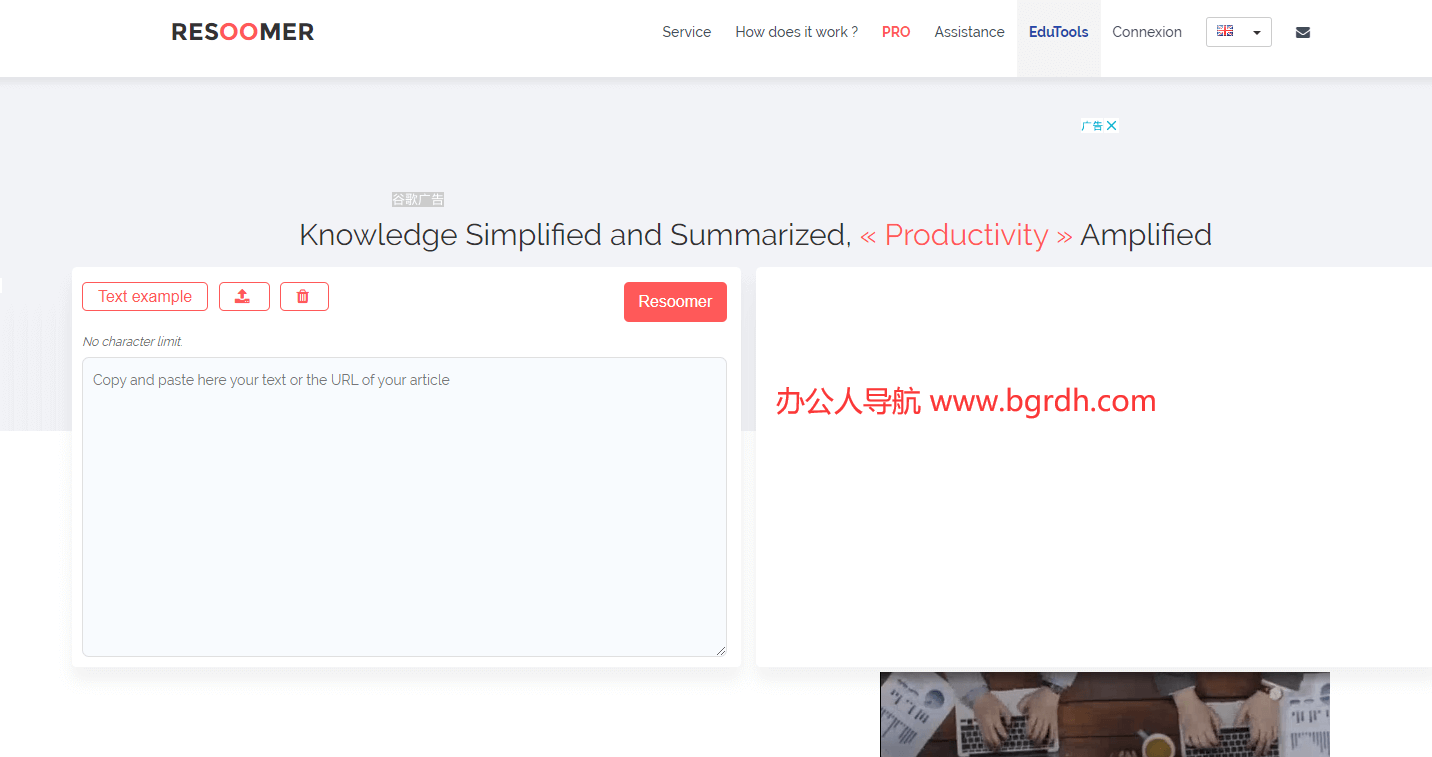Open the How does it work ? page
The width and height of the screenshot is (1432, 757).
[x=796, y=32]
